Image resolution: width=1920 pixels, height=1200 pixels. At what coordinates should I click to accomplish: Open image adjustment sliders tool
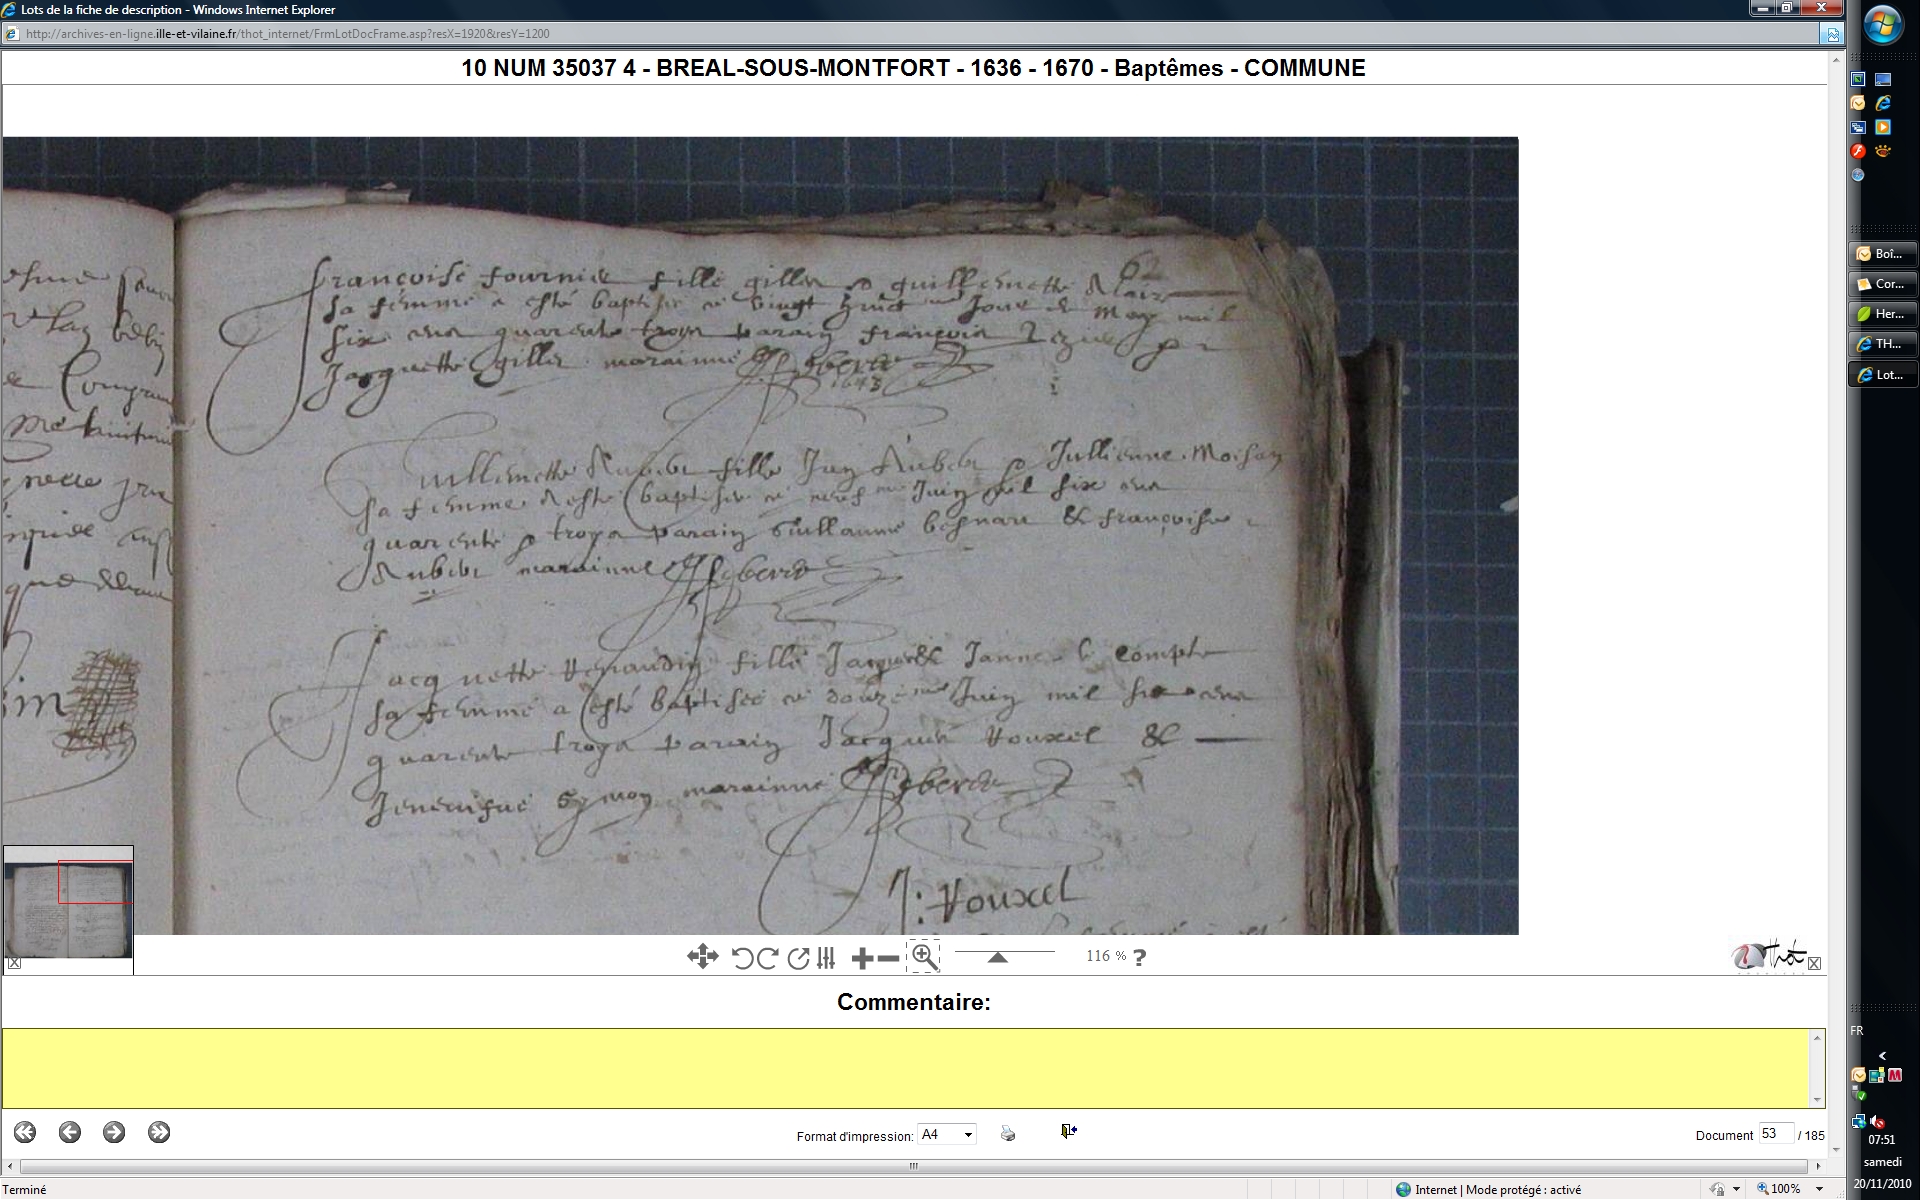click(x=826, y=958)
